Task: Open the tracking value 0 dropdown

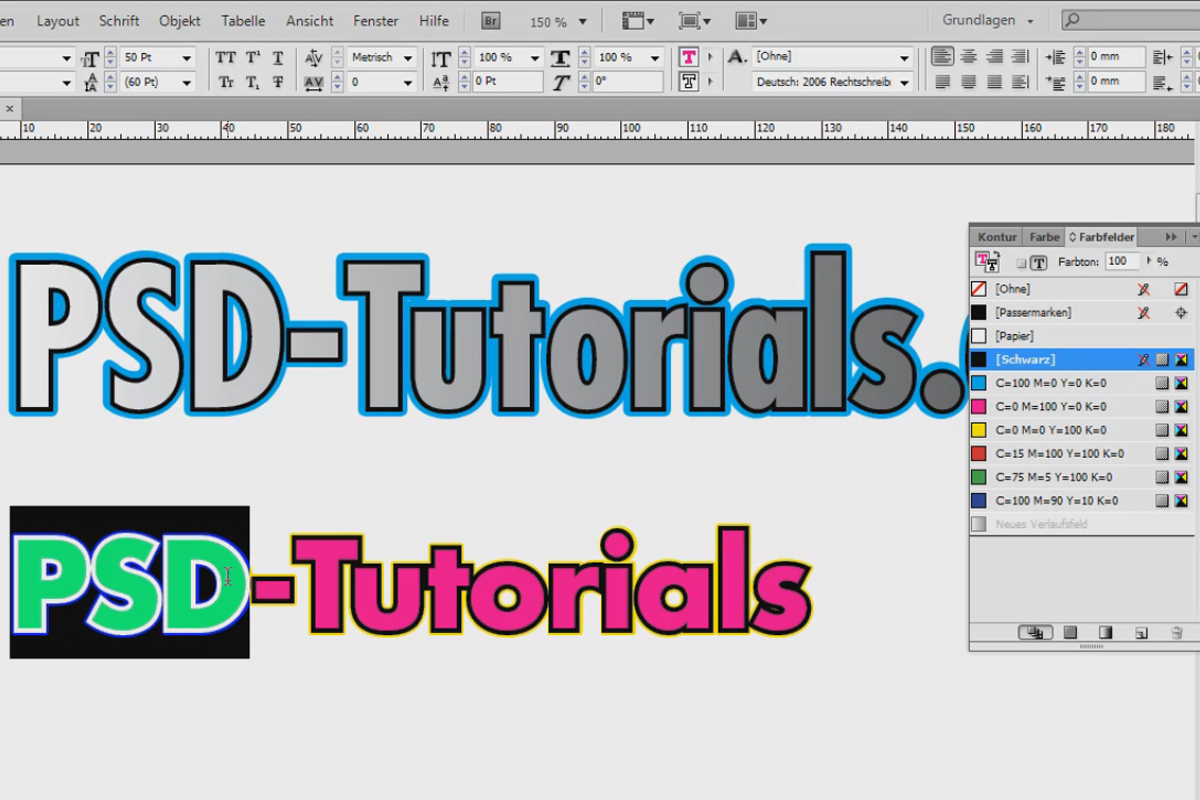Action: [407, 83]
